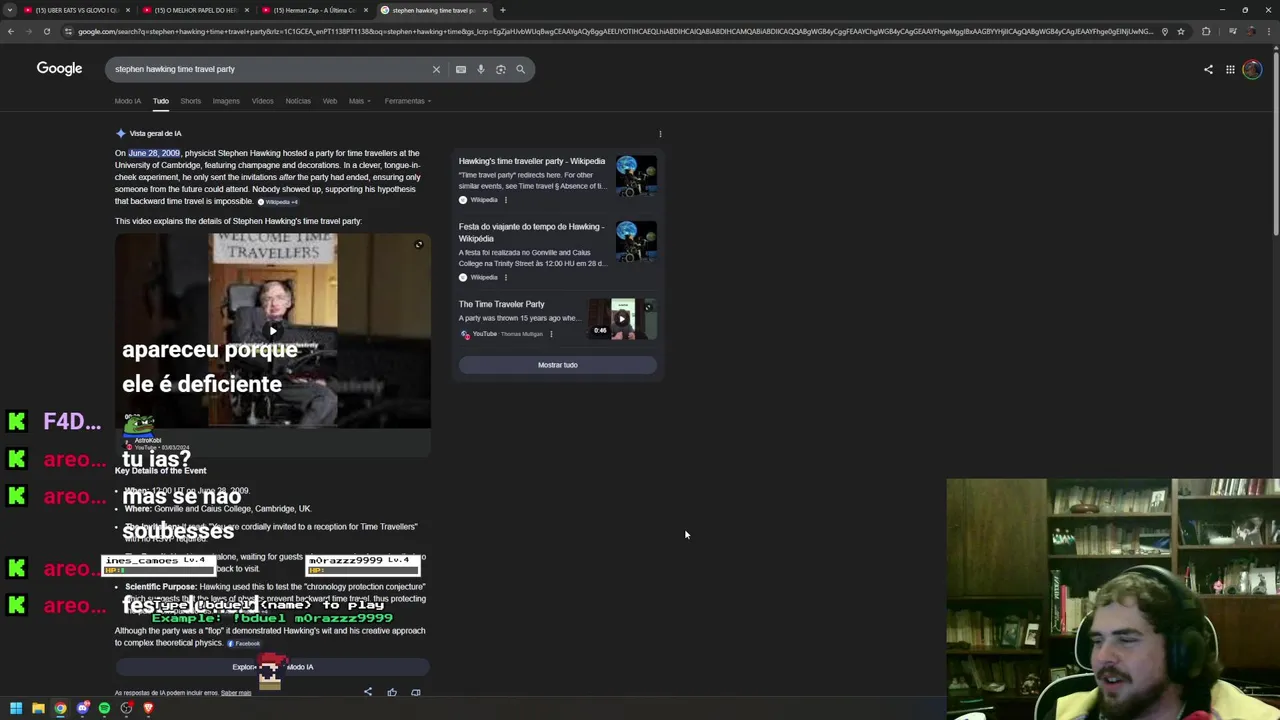Switch to Shorts results tab
Image resolution: width=1280 pixels, height=720 pixels.
click(190, 101)
